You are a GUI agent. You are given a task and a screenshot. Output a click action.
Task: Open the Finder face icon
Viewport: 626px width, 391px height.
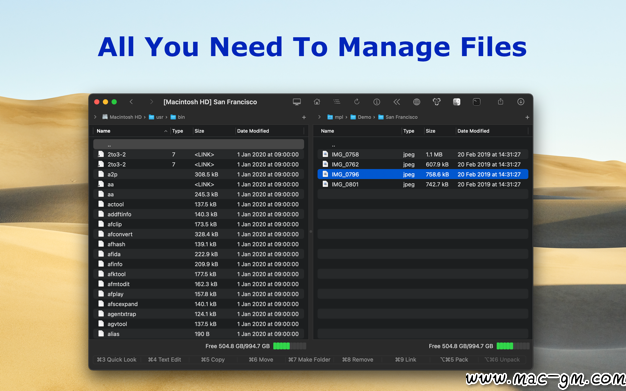[456, 102]
